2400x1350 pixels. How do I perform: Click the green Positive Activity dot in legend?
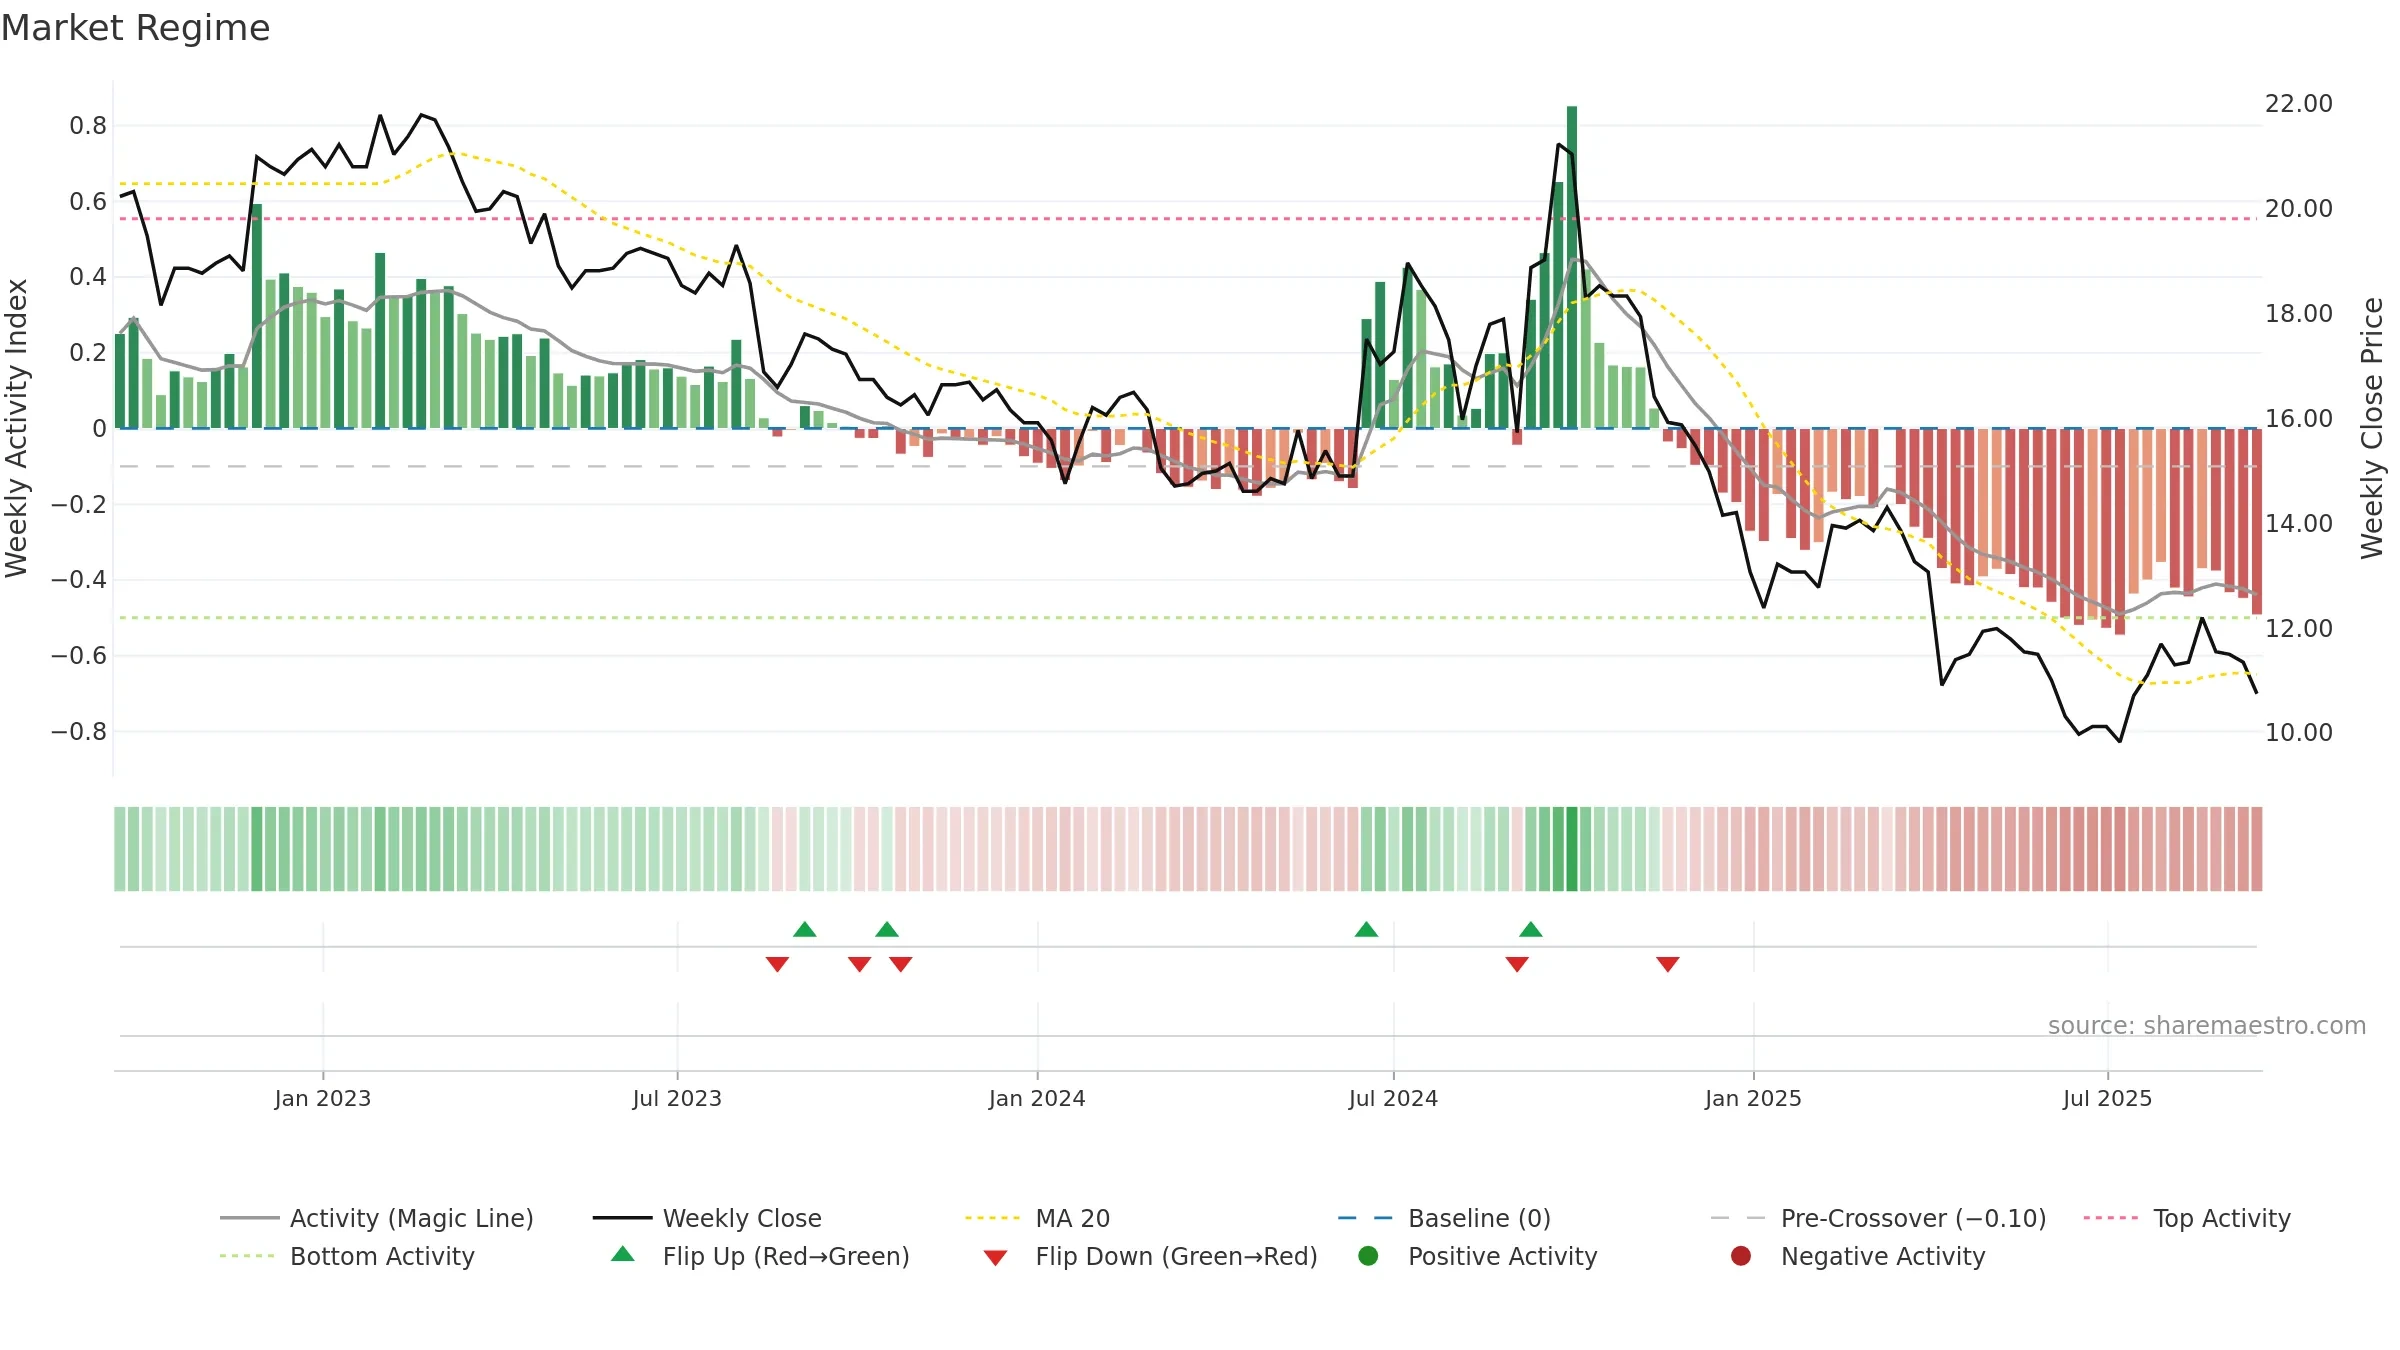point(1368,1256)
